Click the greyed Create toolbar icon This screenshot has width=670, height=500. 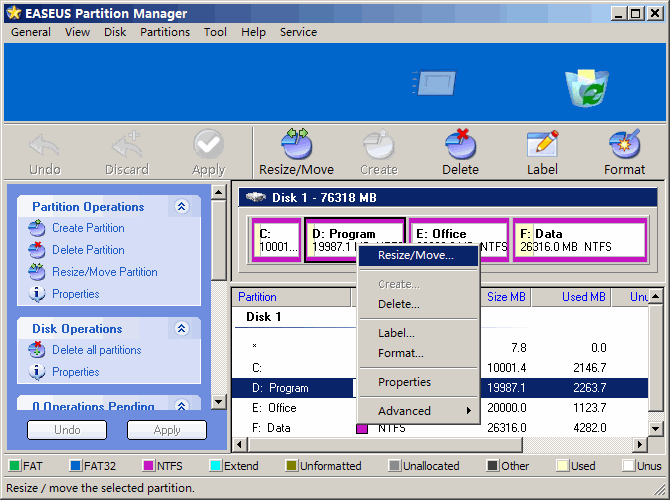(379, 144)
